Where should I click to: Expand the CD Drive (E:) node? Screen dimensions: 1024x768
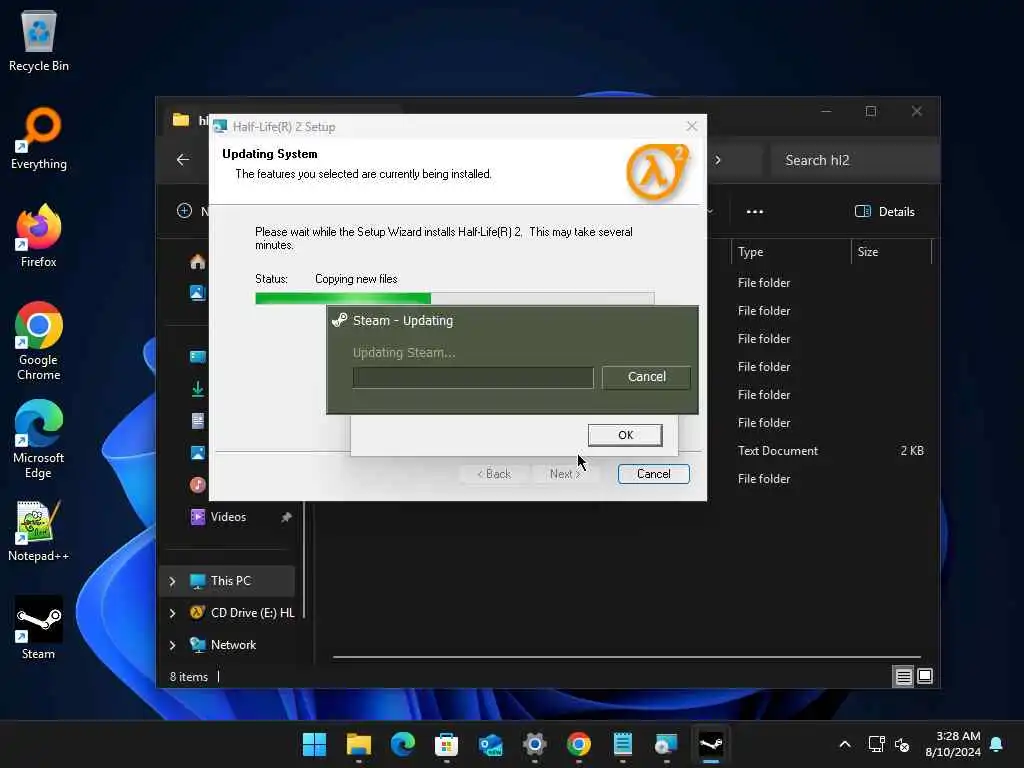click(x=172, y=613)
